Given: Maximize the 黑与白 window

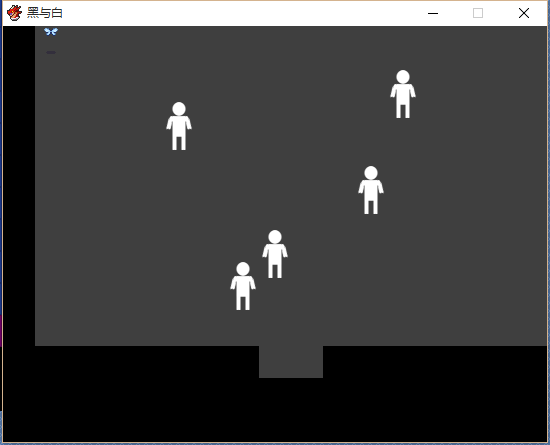Looking at the screenshot, I should 478,13.
